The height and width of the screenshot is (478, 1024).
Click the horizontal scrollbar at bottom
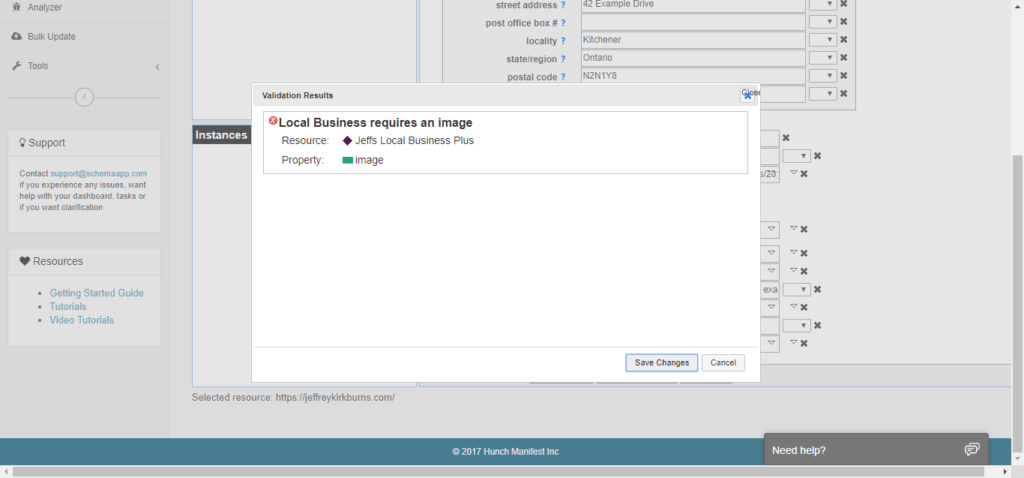click(x=498, y=471)
